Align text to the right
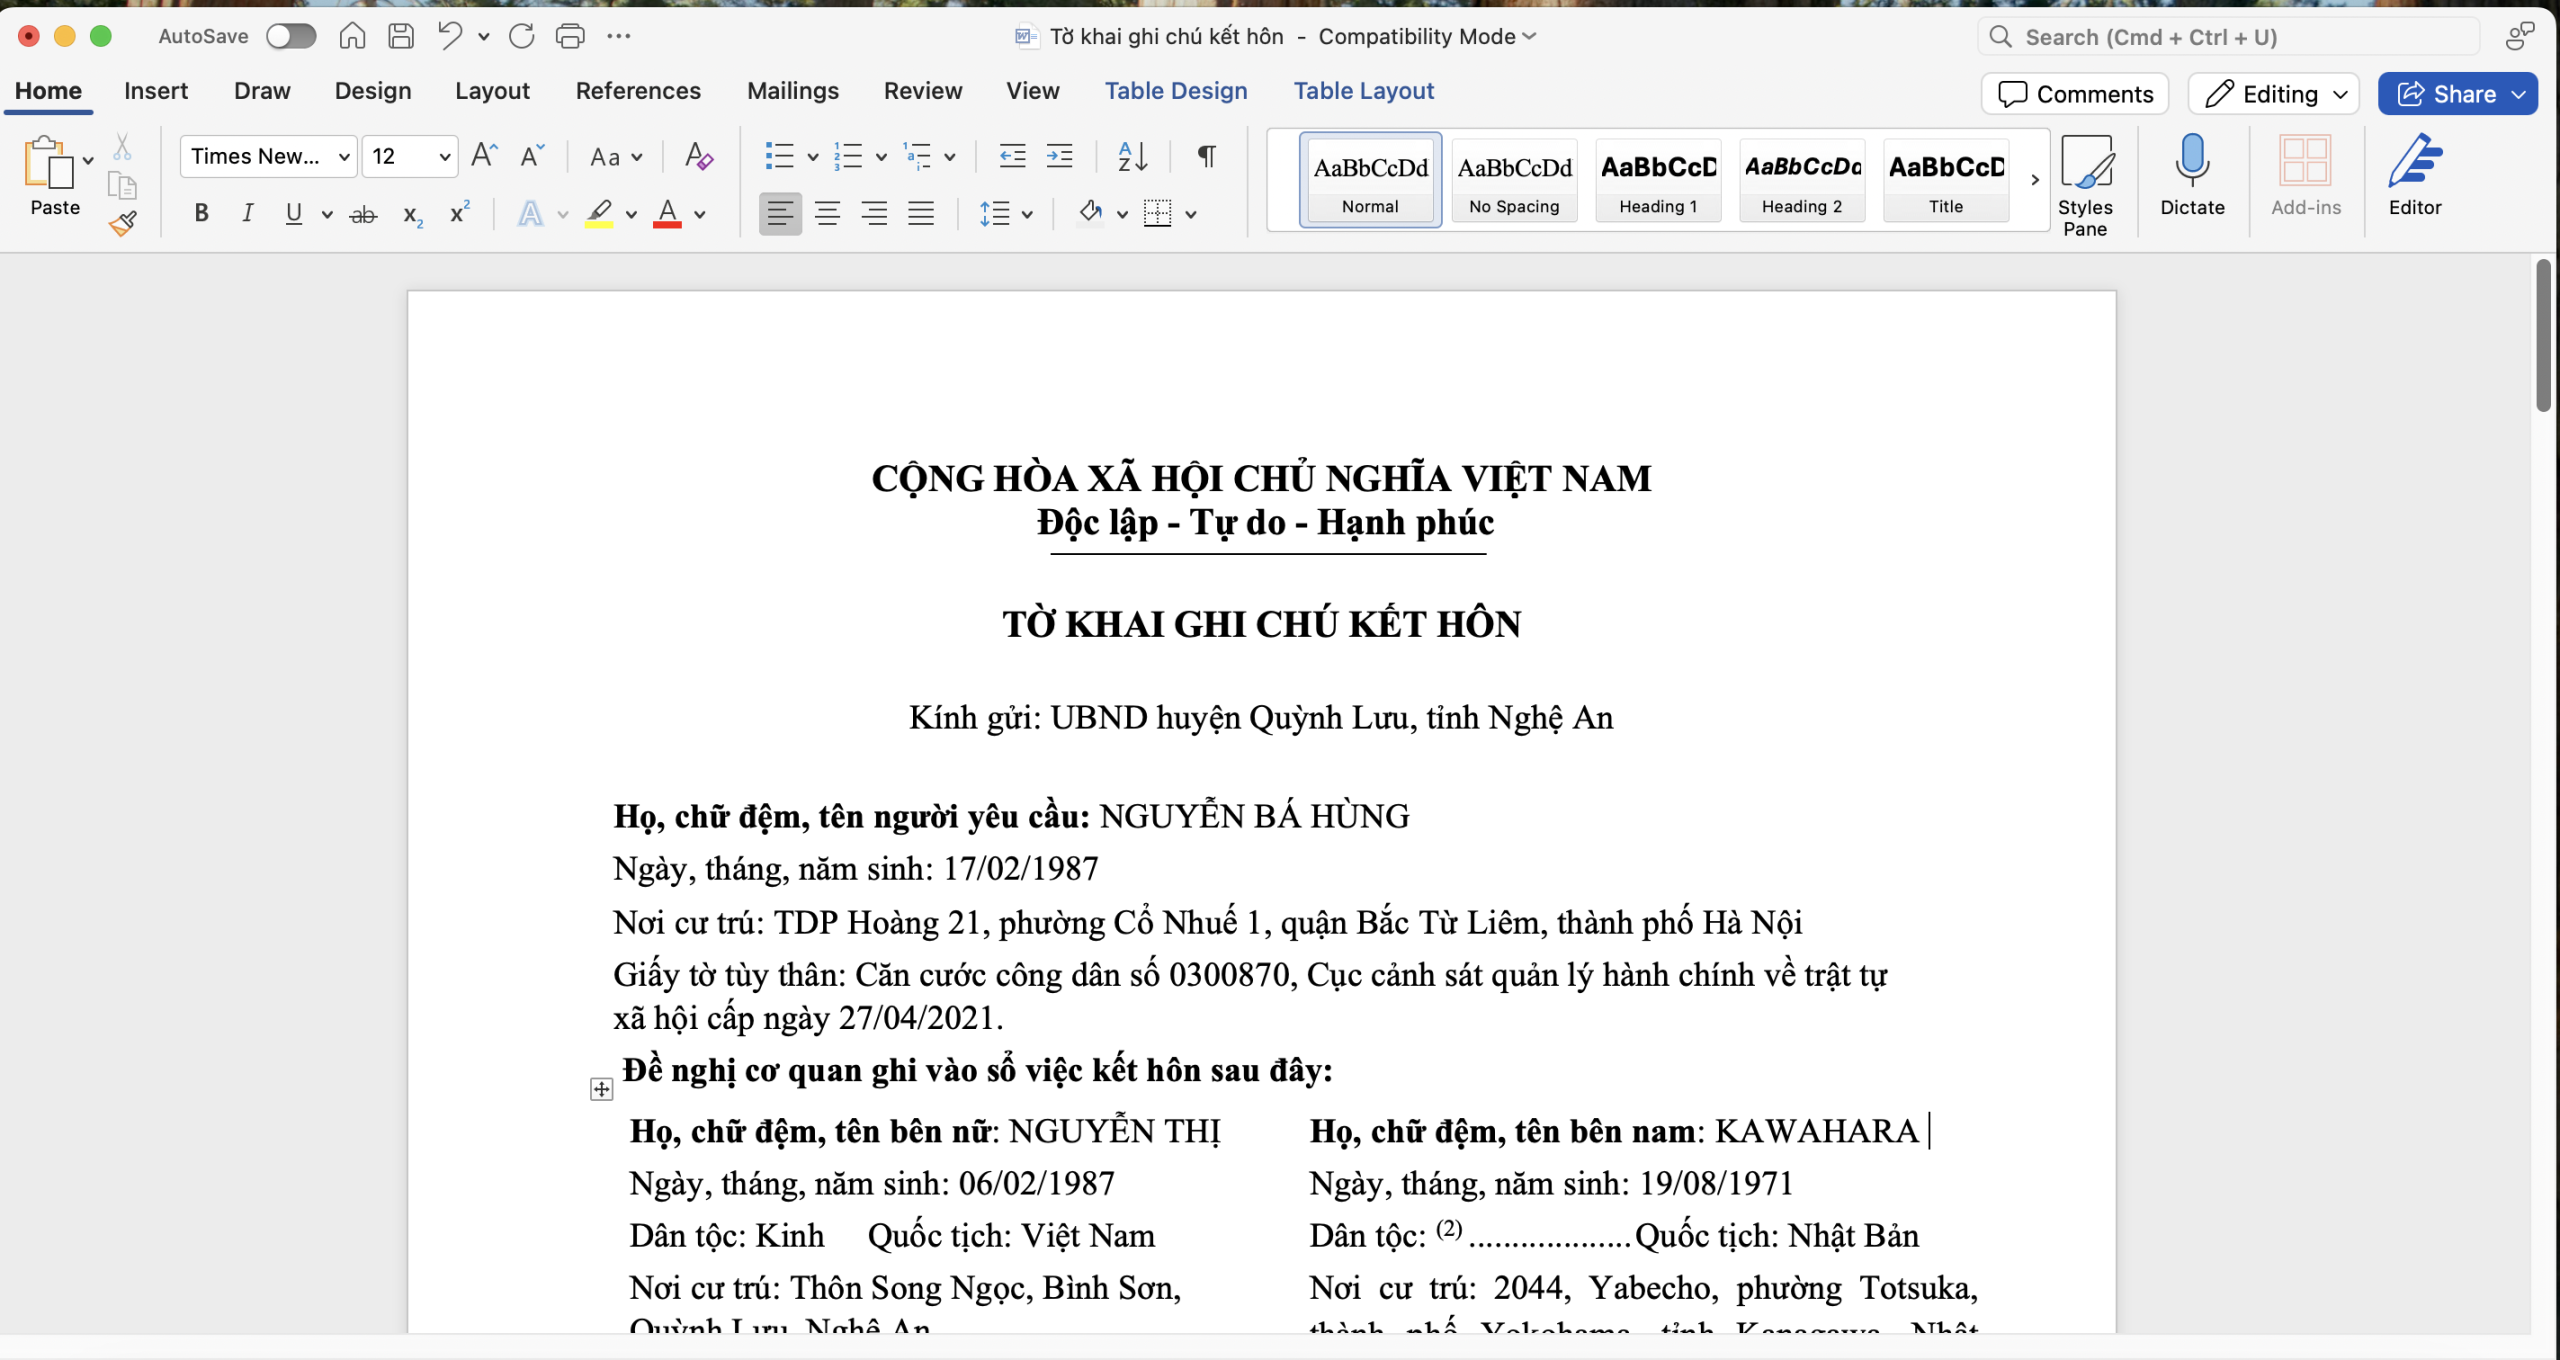2560x1360 pixels. pyautogui.click(x=874, y=213)
